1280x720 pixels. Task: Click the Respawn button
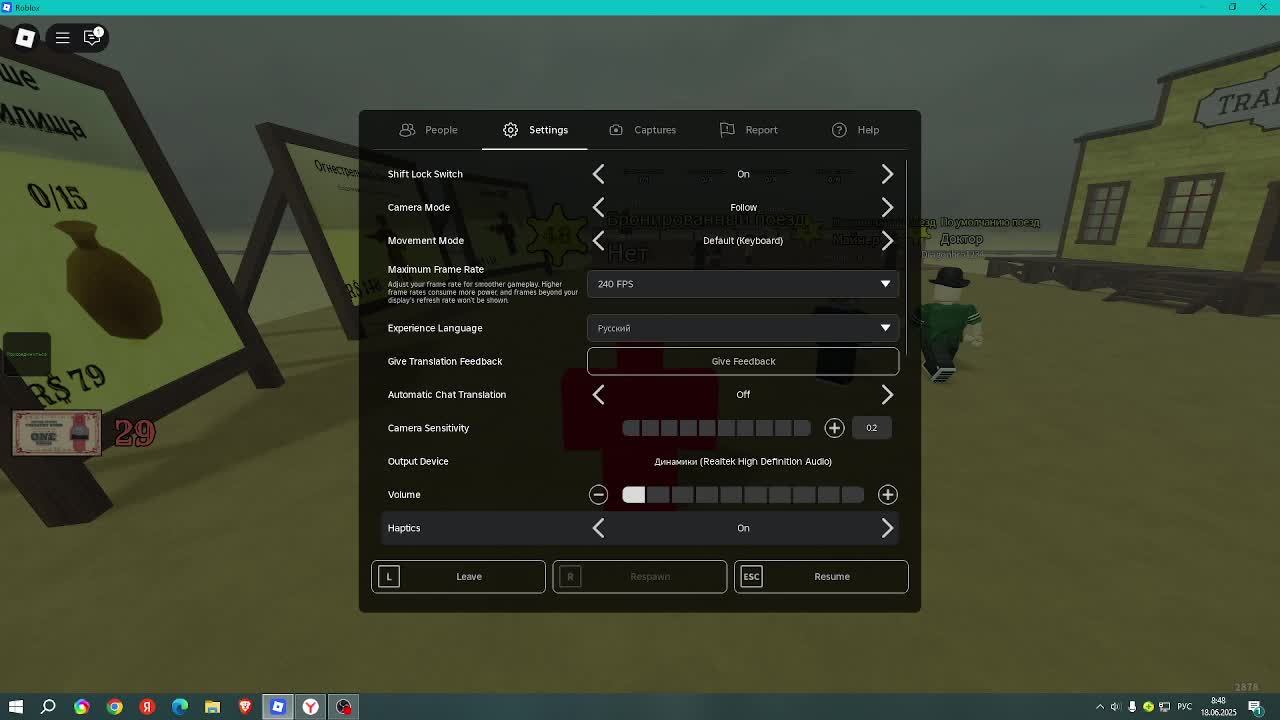tap(640, 576)
